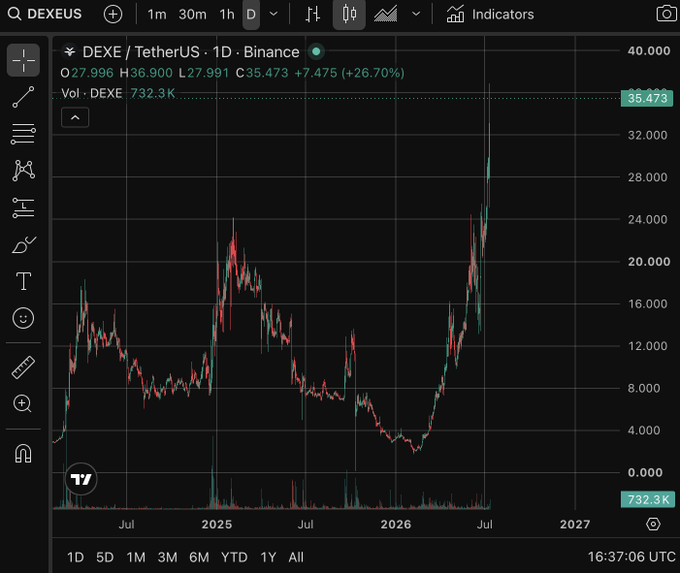680x573 pixels.
Task: Click the add symbol plus icon
Action: point(113,14)
